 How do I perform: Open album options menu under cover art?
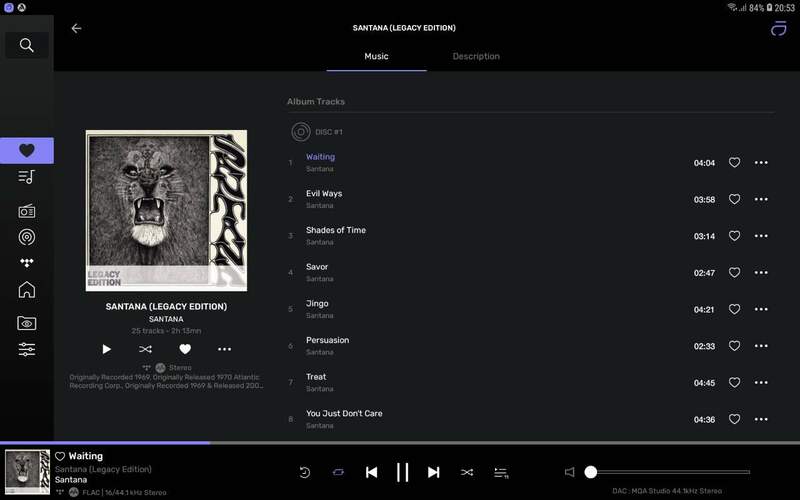(x=224, y=349)
